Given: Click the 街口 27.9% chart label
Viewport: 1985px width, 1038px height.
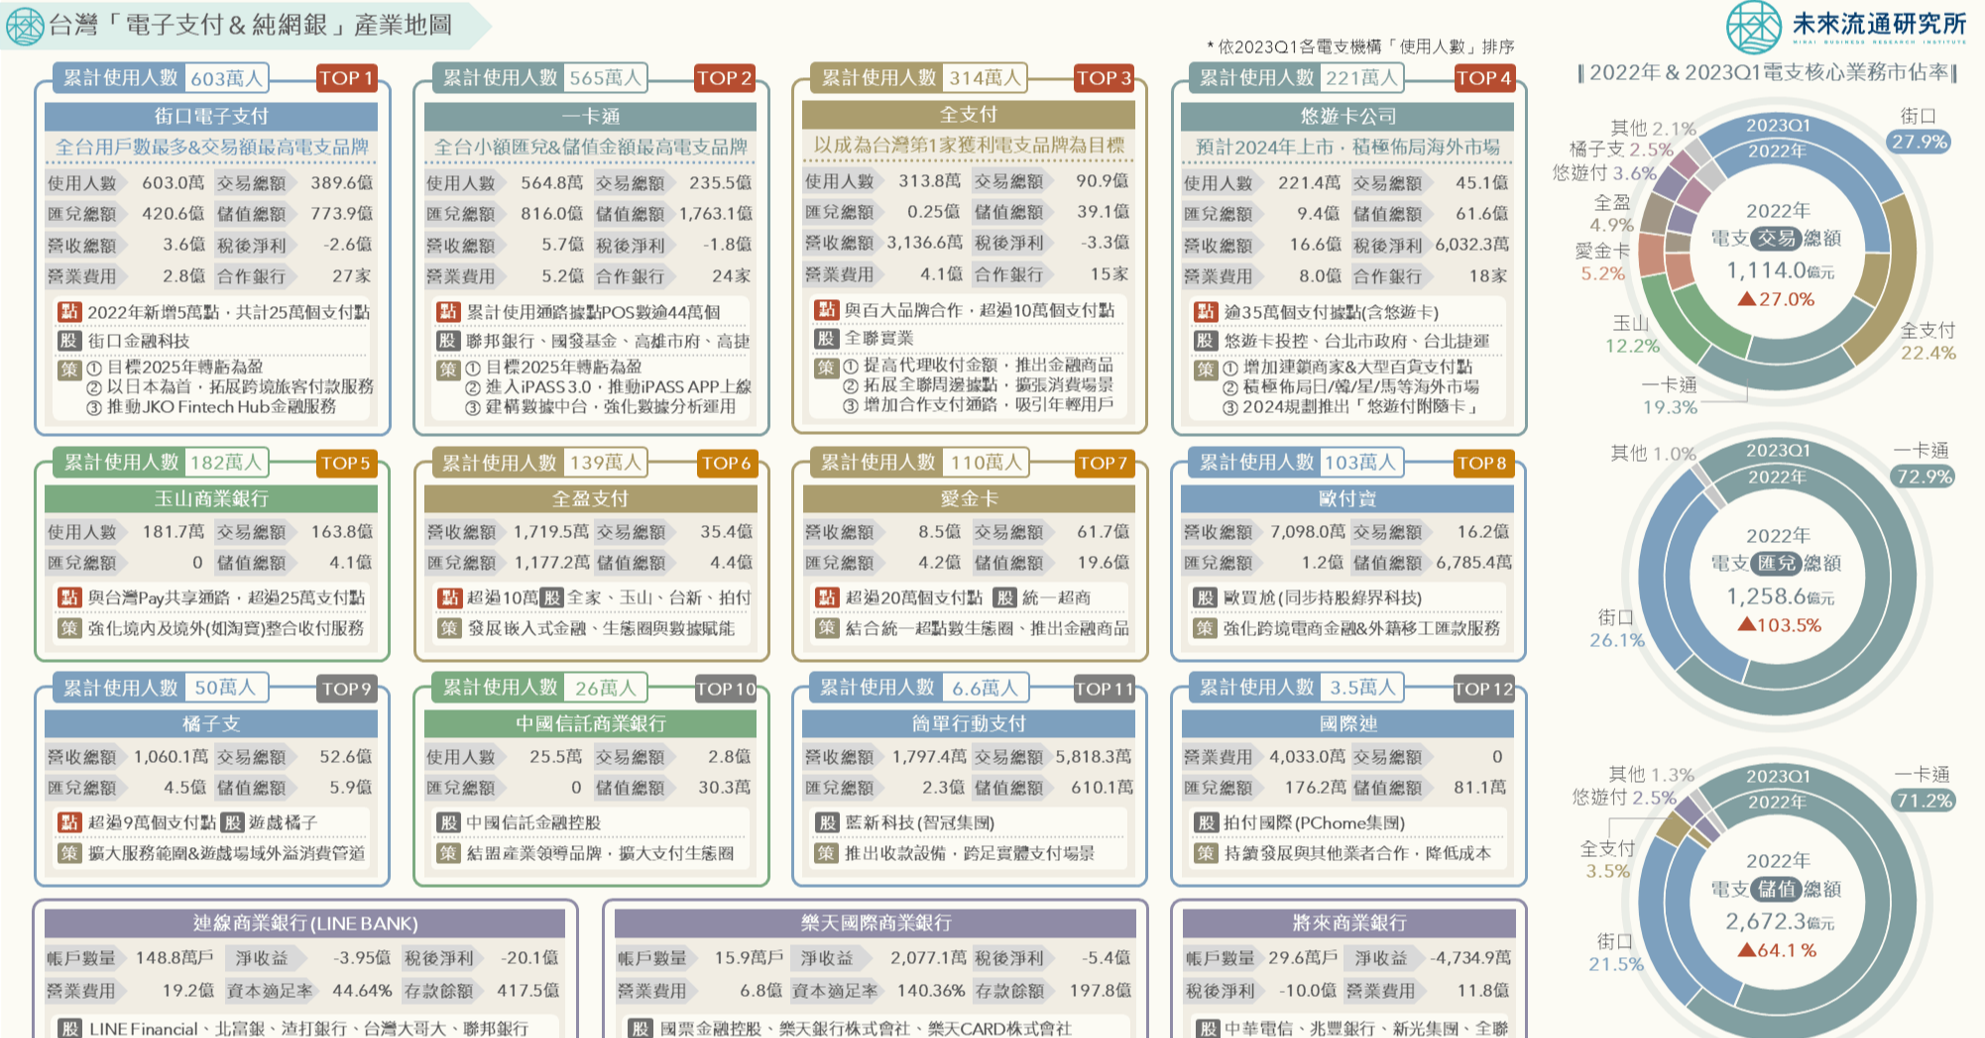Looking at the screenshot, I should coord(1918,130).
